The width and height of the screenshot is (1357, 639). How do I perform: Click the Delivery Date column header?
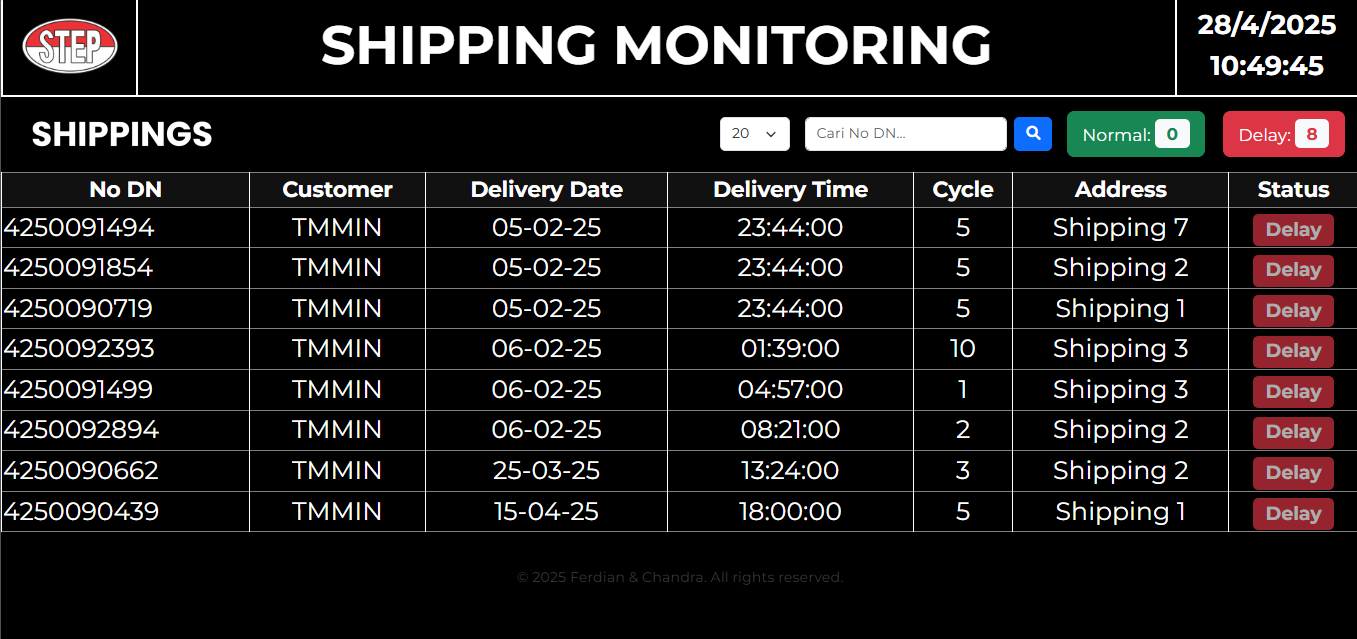[x=546, y=190]
